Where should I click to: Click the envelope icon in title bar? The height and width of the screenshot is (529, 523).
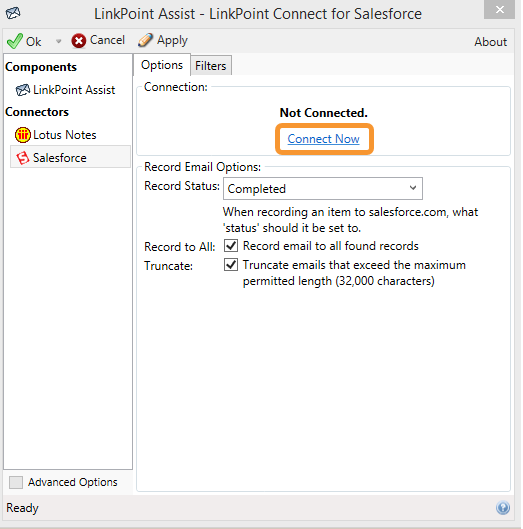coord(13,13)
